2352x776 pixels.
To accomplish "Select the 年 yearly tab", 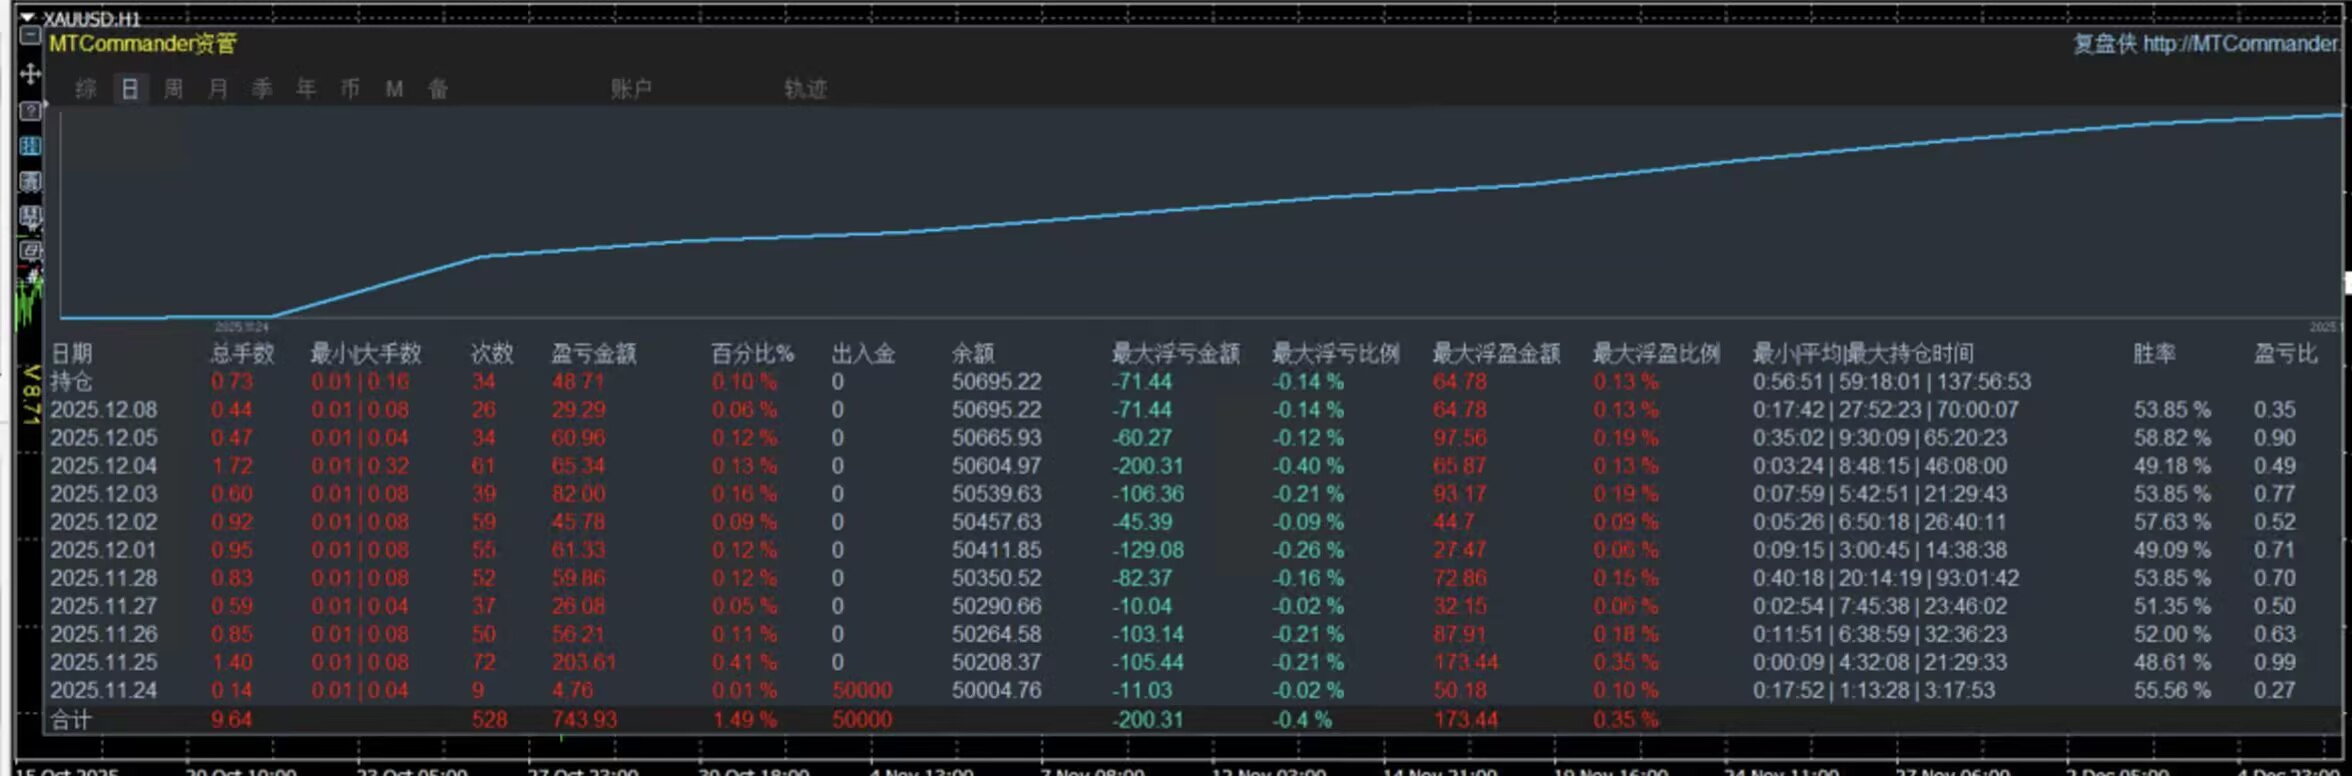I will tap(306, 89).
